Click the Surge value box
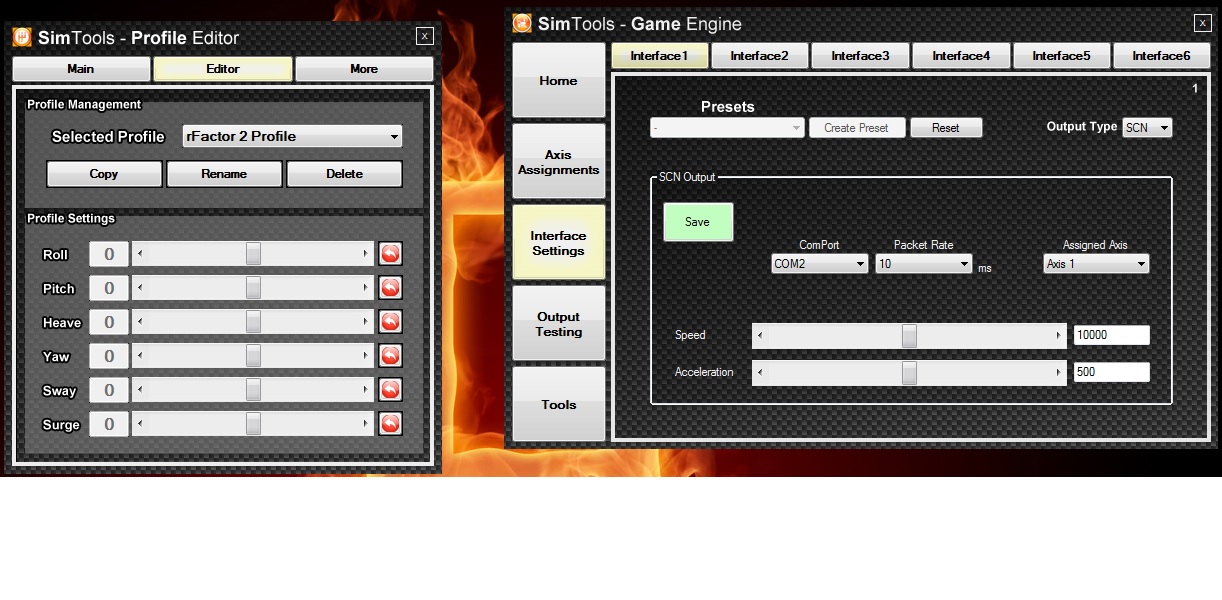This screenshot has width=1222, height=600. tap(109, 424)
